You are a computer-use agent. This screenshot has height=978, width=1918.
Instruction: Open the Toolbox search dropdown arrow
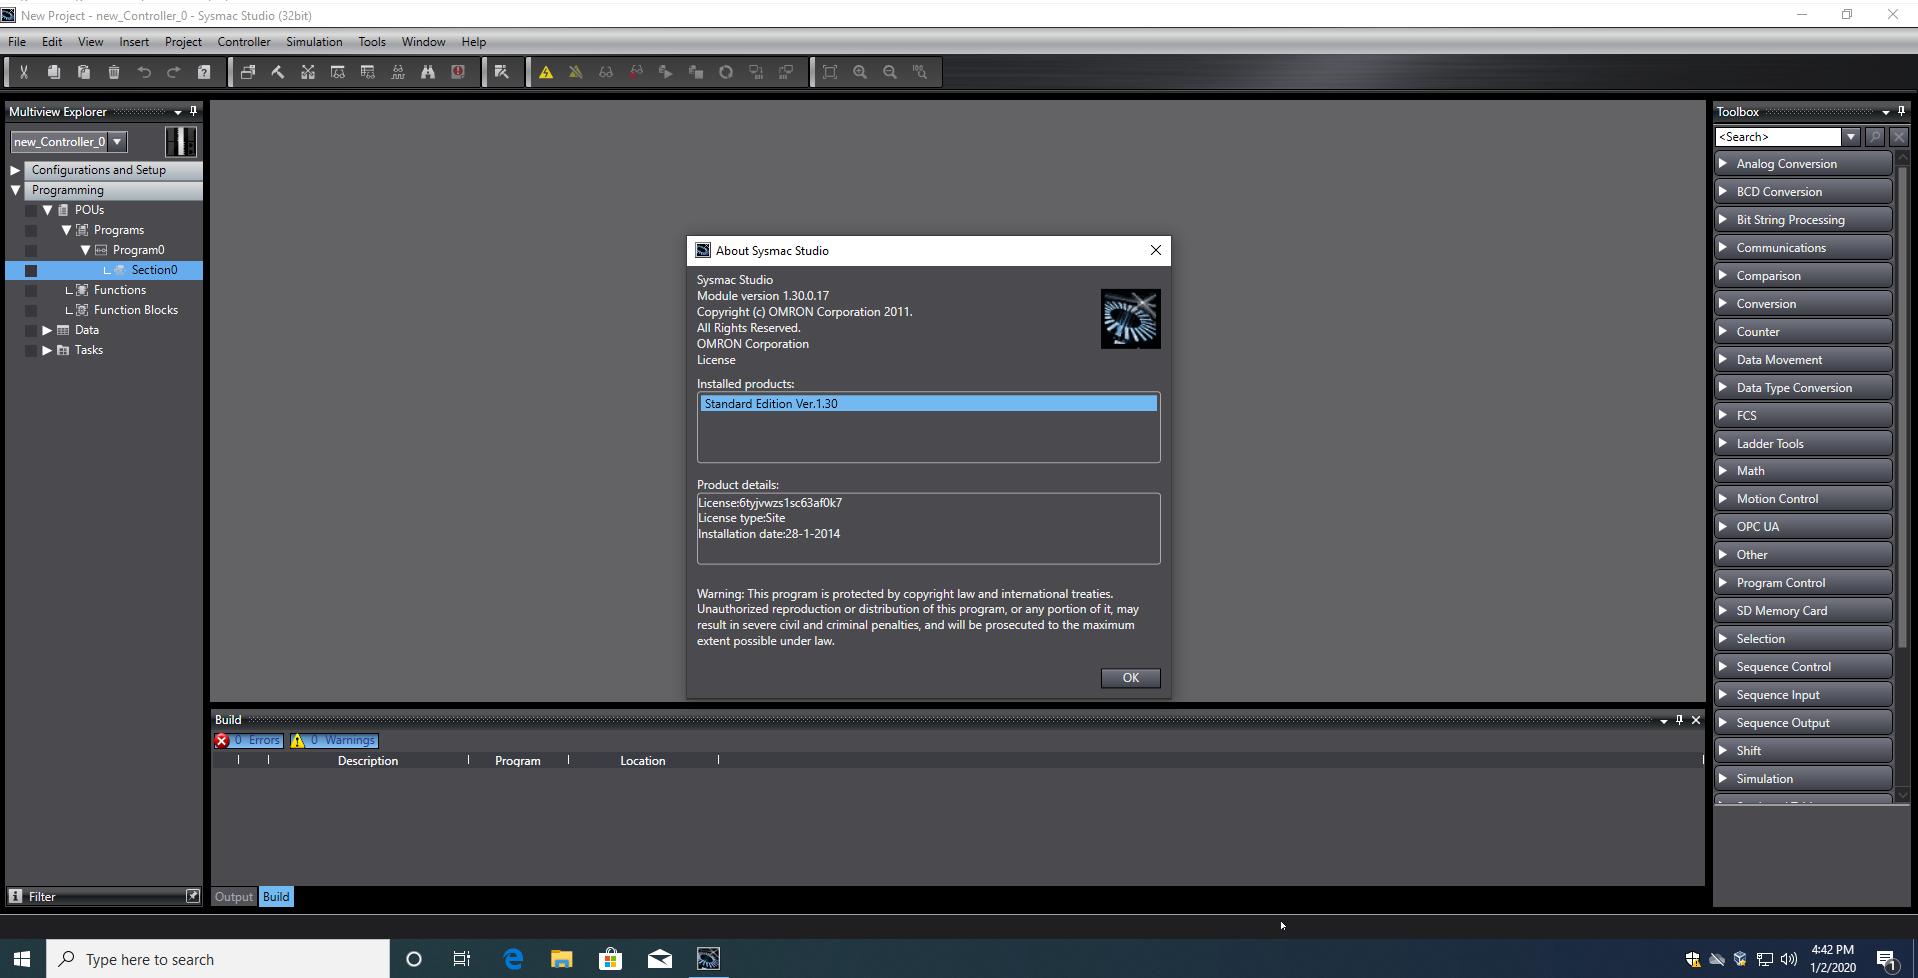pos(1852,137)
